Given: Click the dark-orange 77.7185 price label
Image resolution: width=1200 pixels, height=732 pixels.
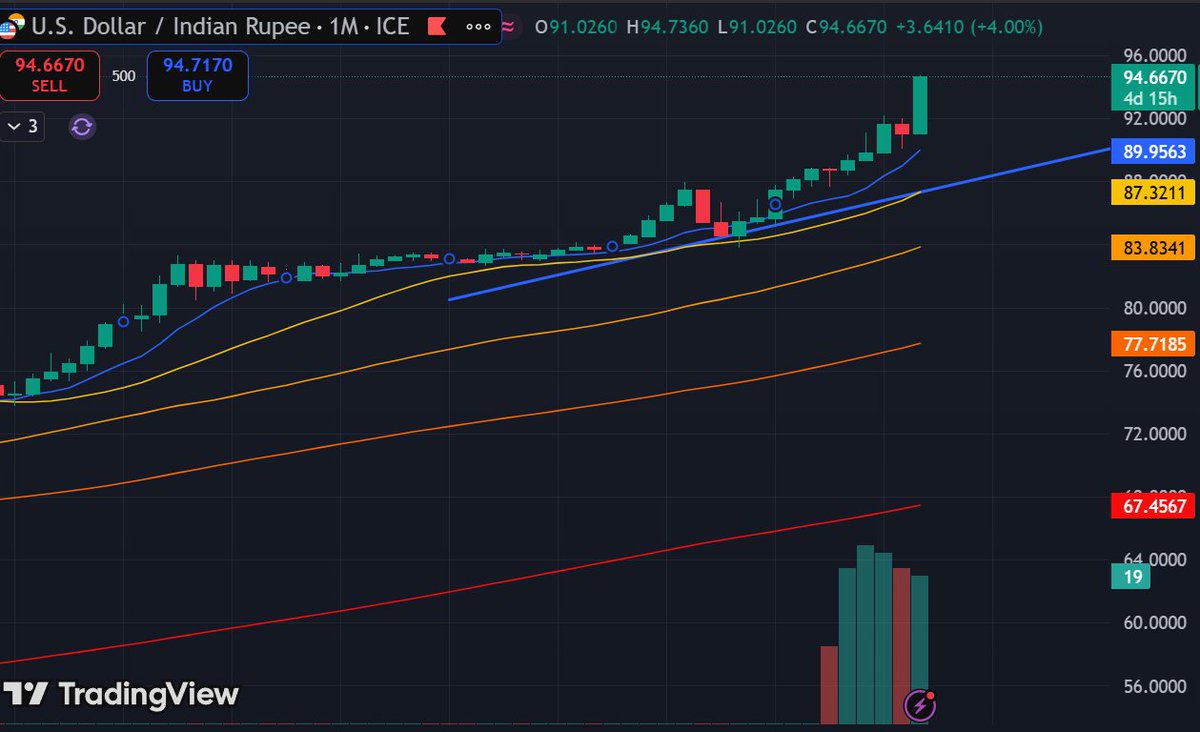Looking at the screenshot, I should (x=1154, y=345).
